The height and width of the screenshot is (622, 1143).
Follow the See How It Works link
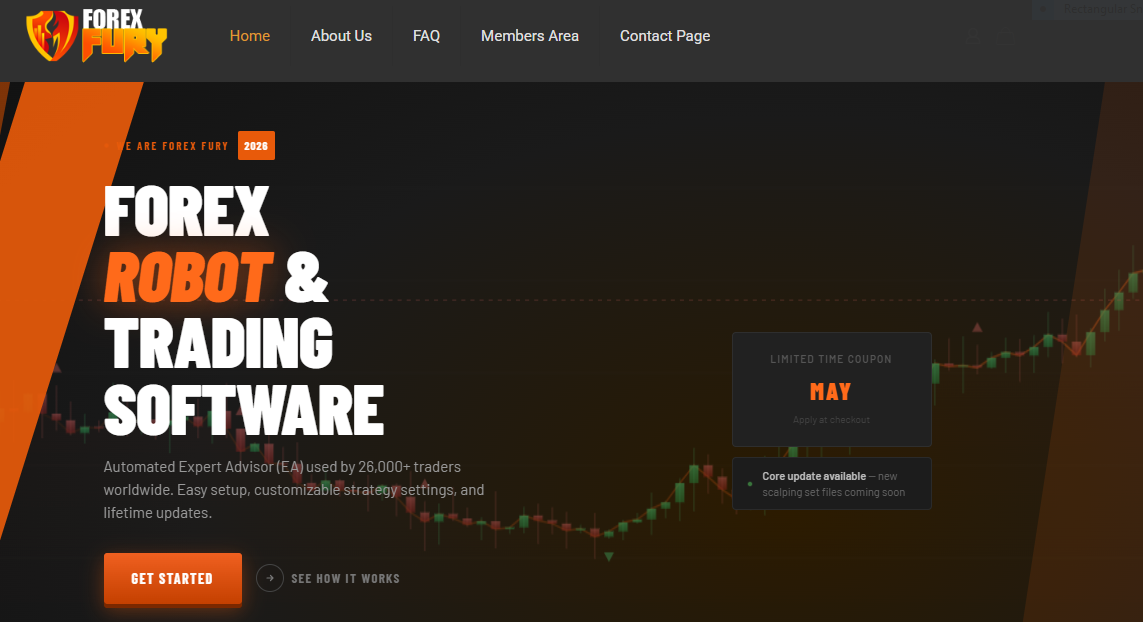(x=346, y=578)
